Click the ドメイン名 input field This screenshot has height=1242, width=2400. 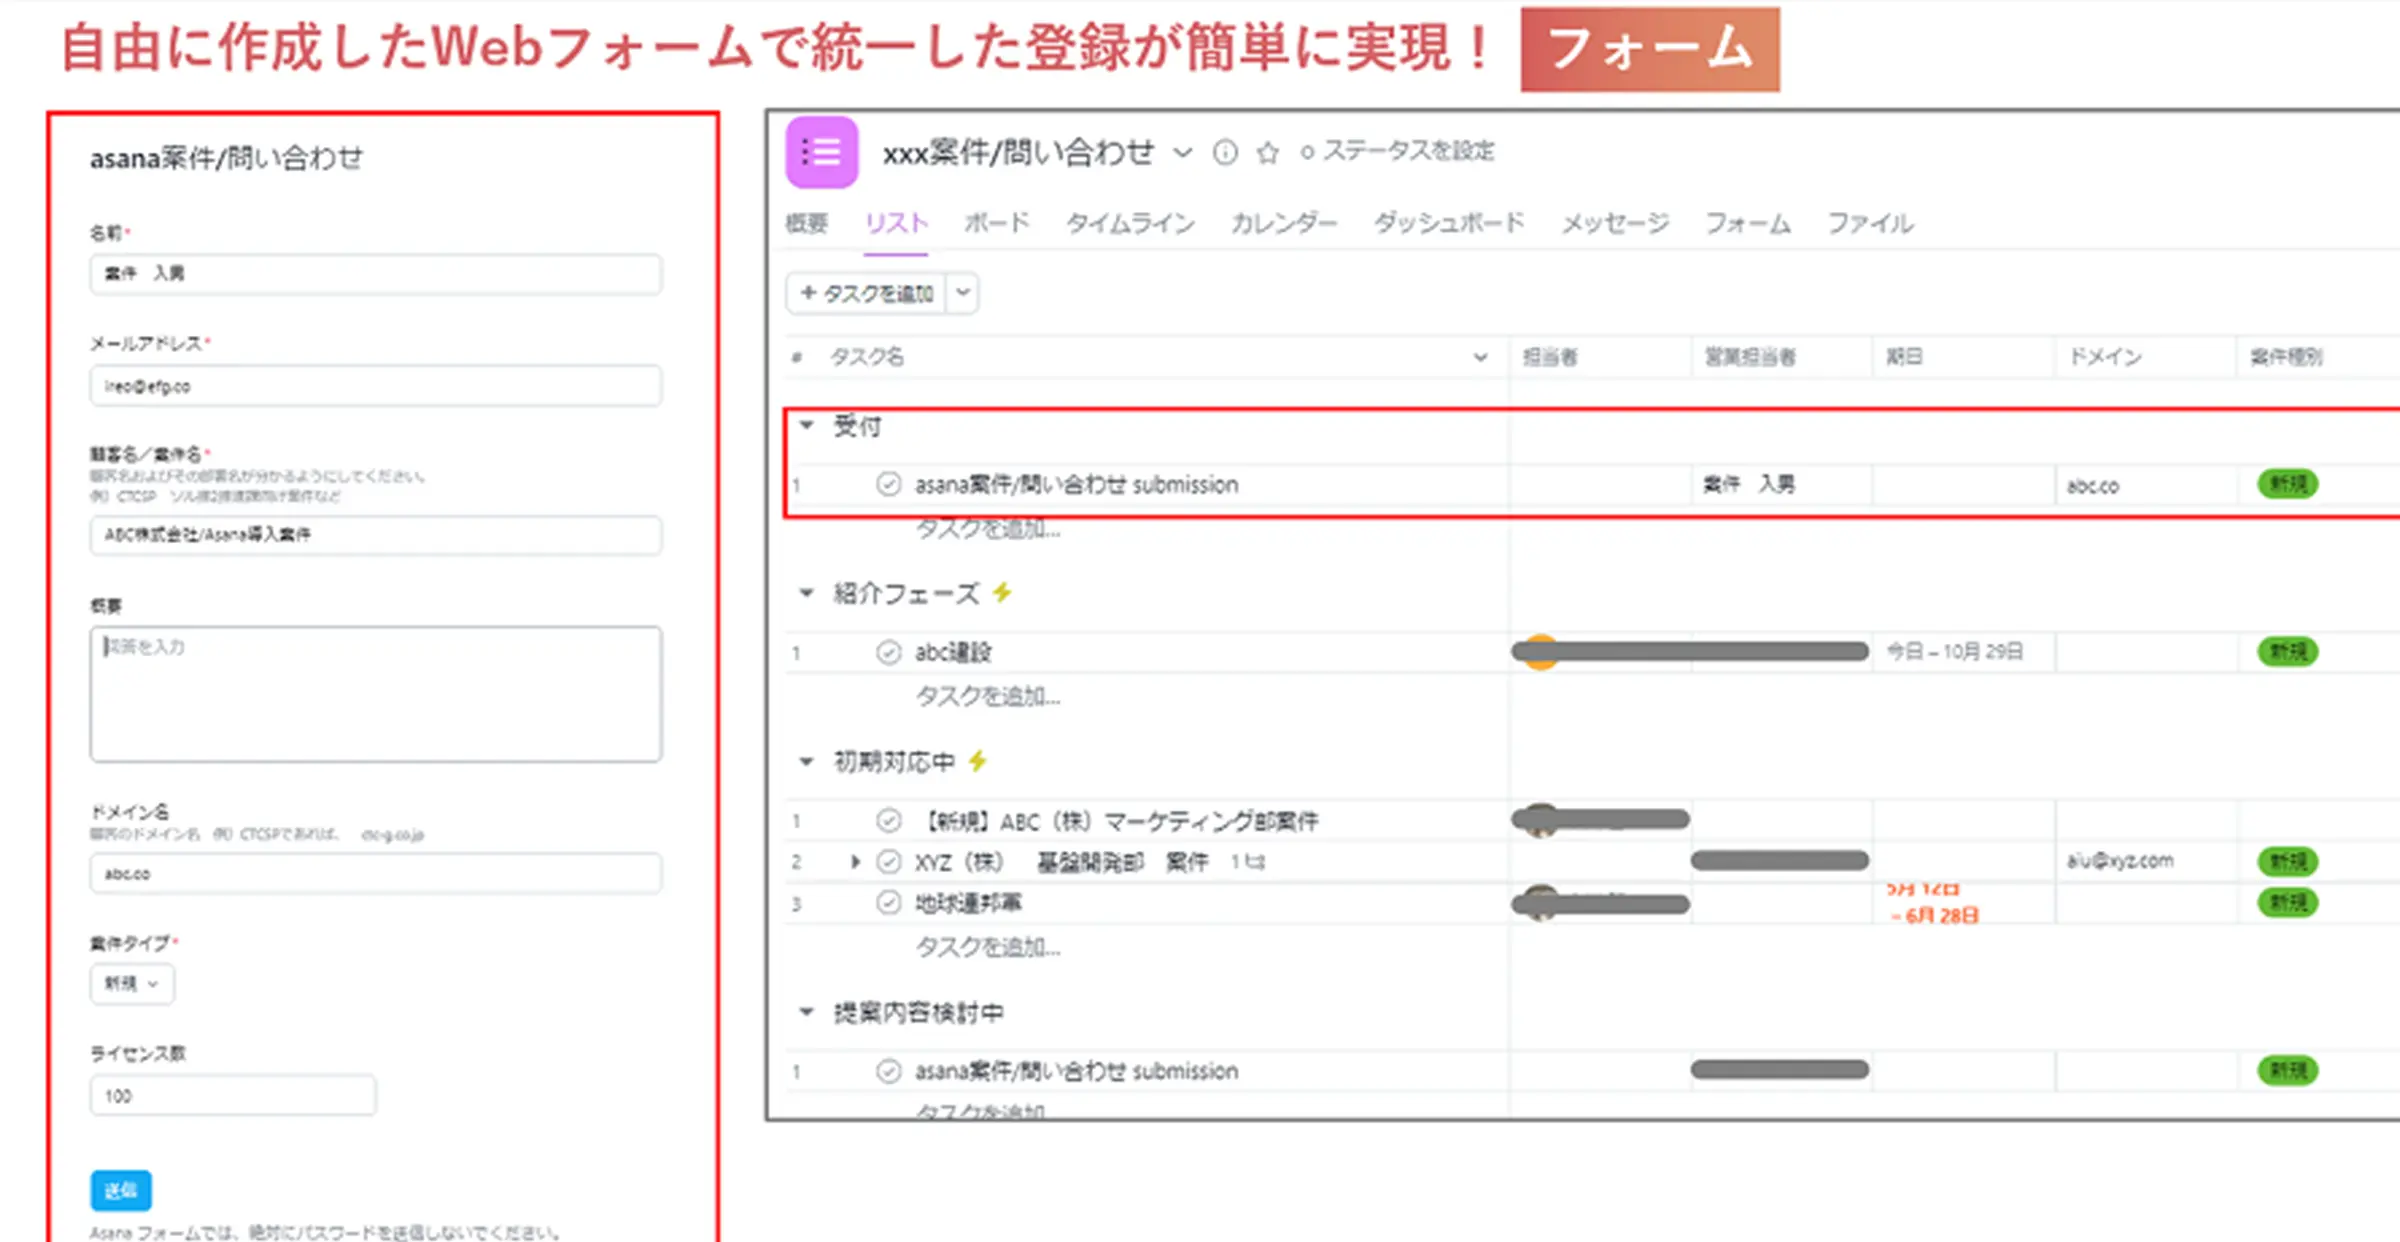pyautogui.click(x=376, y=873)
